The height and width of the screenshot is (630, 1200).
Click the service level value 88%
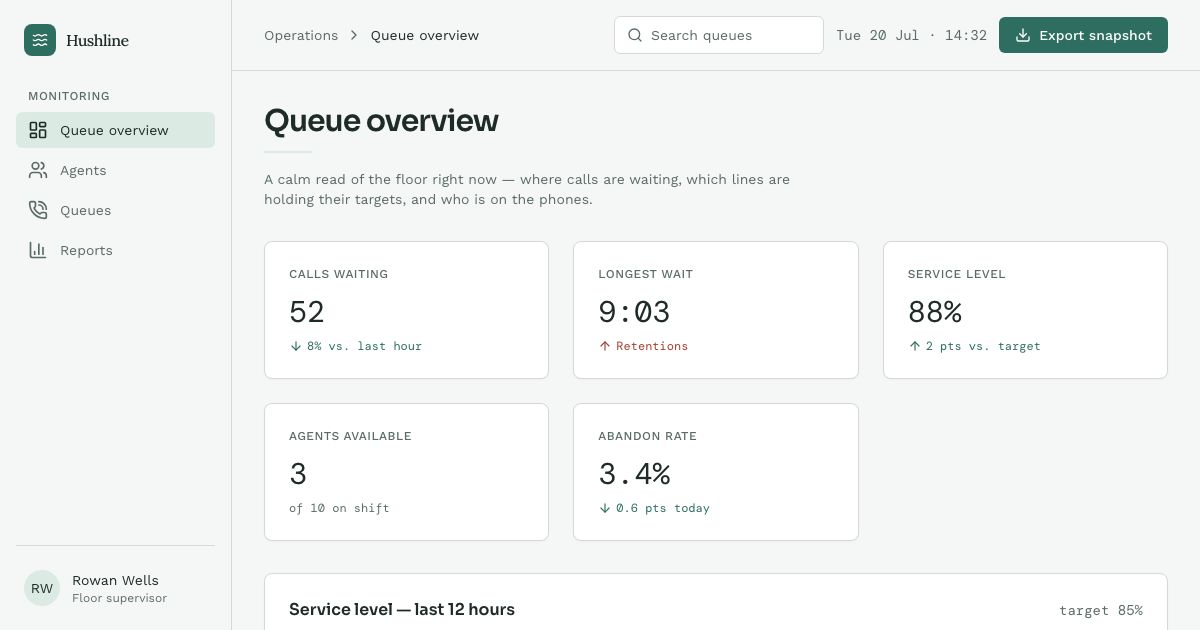935,312
